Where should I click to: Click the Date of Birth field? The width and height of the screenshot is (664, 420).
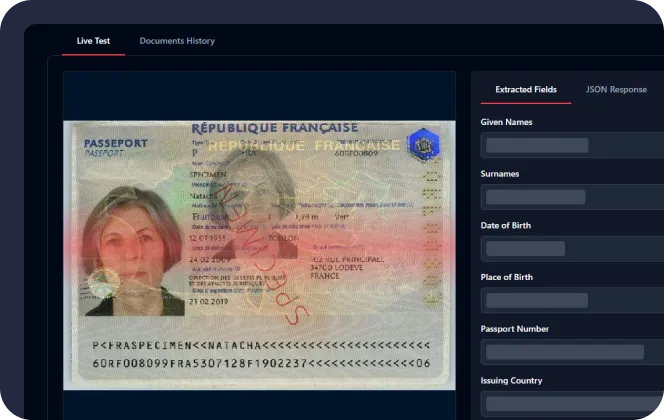tap(573, 249)
